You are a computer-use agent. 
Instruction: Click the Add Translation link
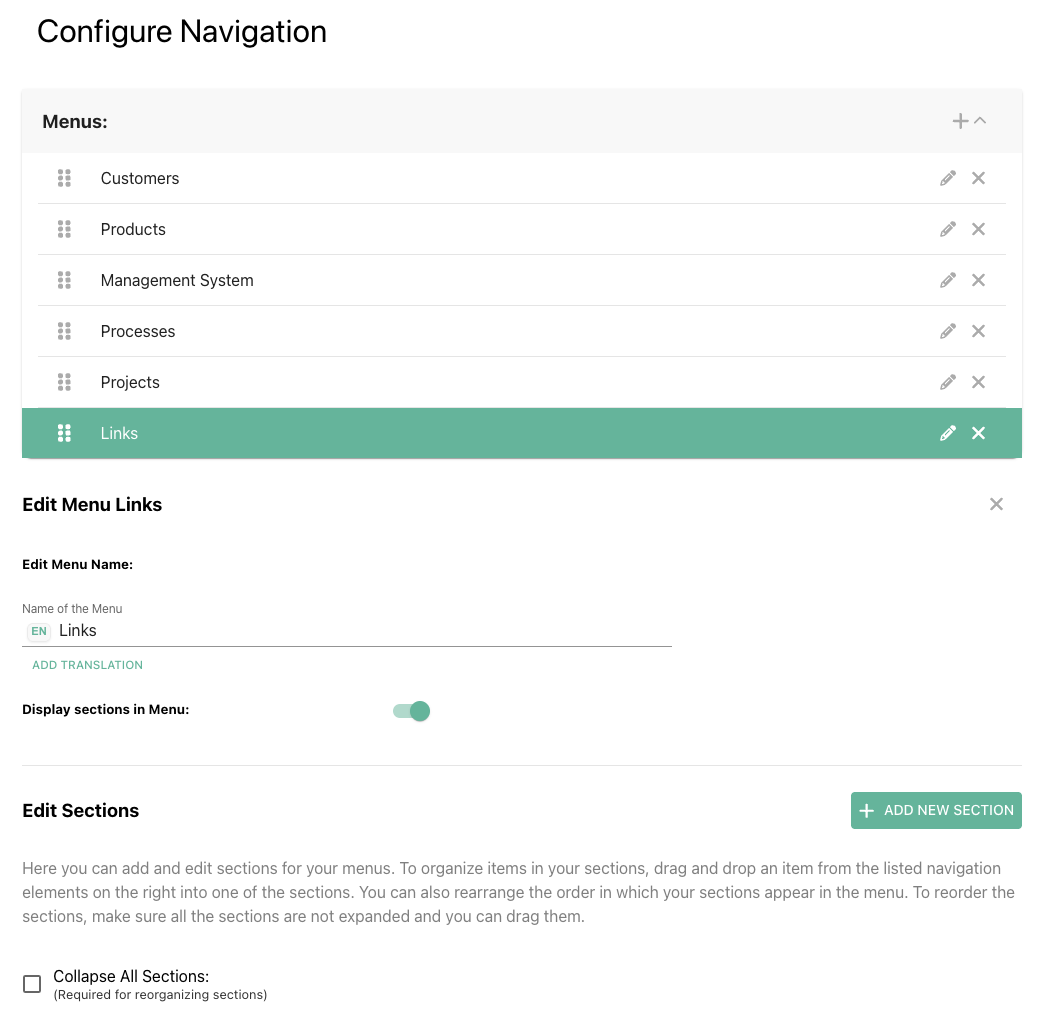tap(87, 665)
